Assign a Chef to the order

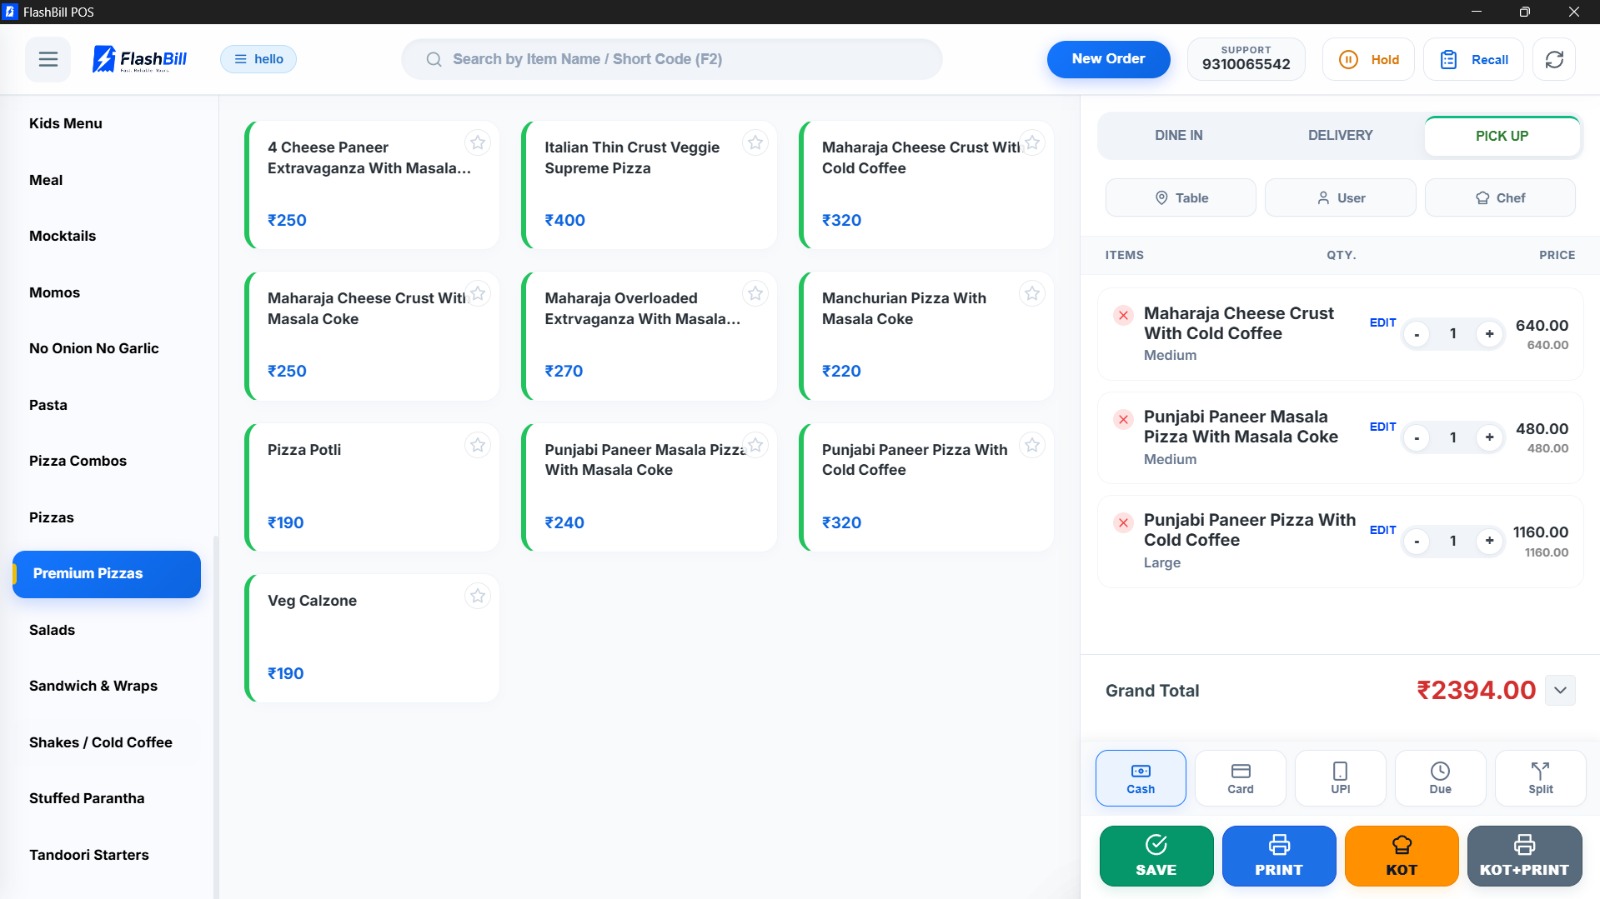coord(1500,198)
